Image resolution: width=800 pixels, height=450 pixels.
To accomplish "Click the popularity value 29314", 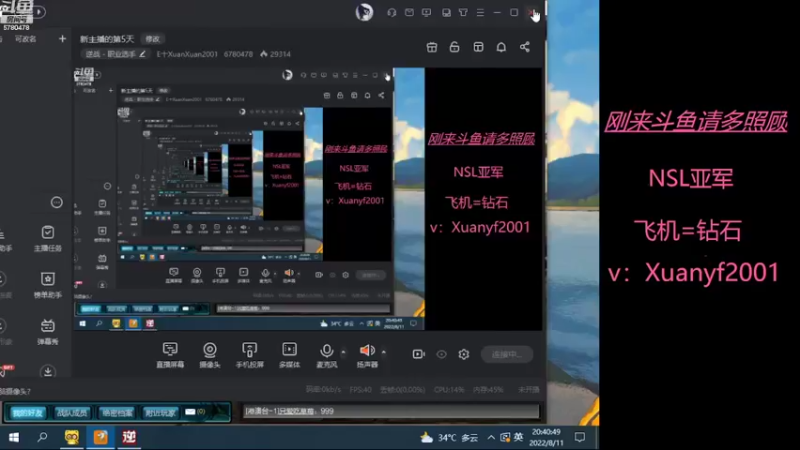I will [x=276, y=54].
